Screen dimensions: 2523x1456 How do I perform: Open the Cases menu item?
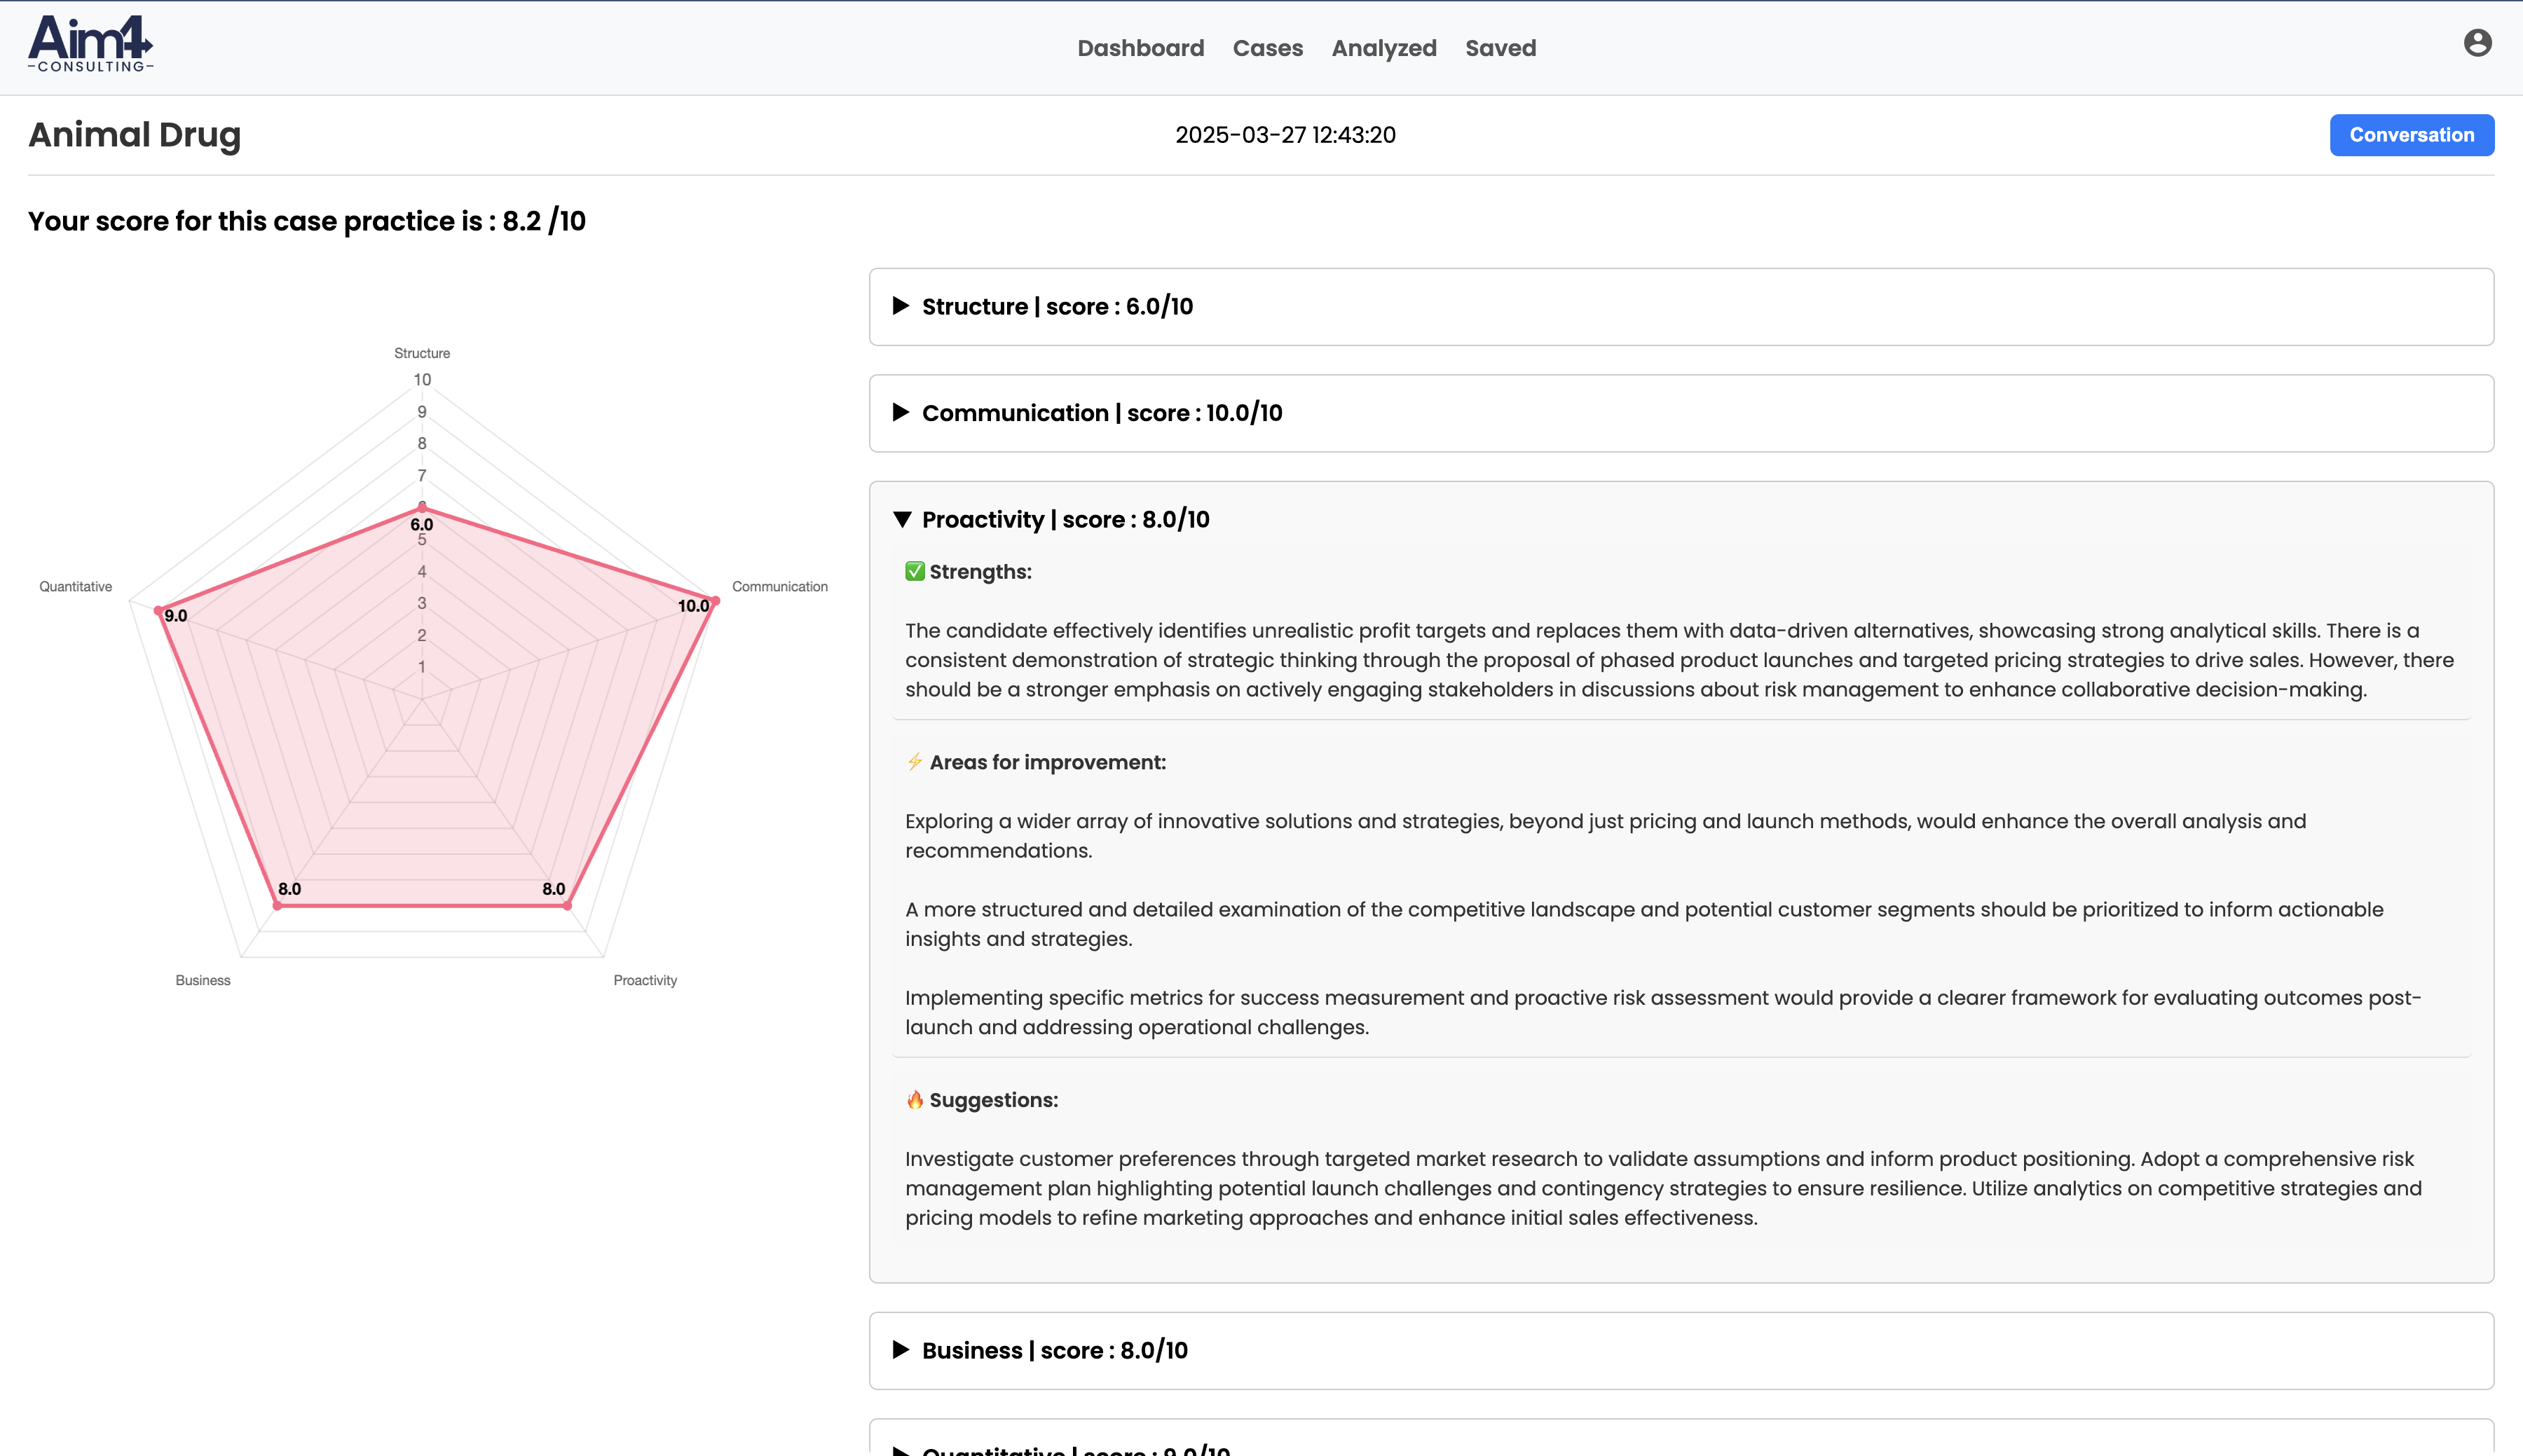click(1267, 48)
